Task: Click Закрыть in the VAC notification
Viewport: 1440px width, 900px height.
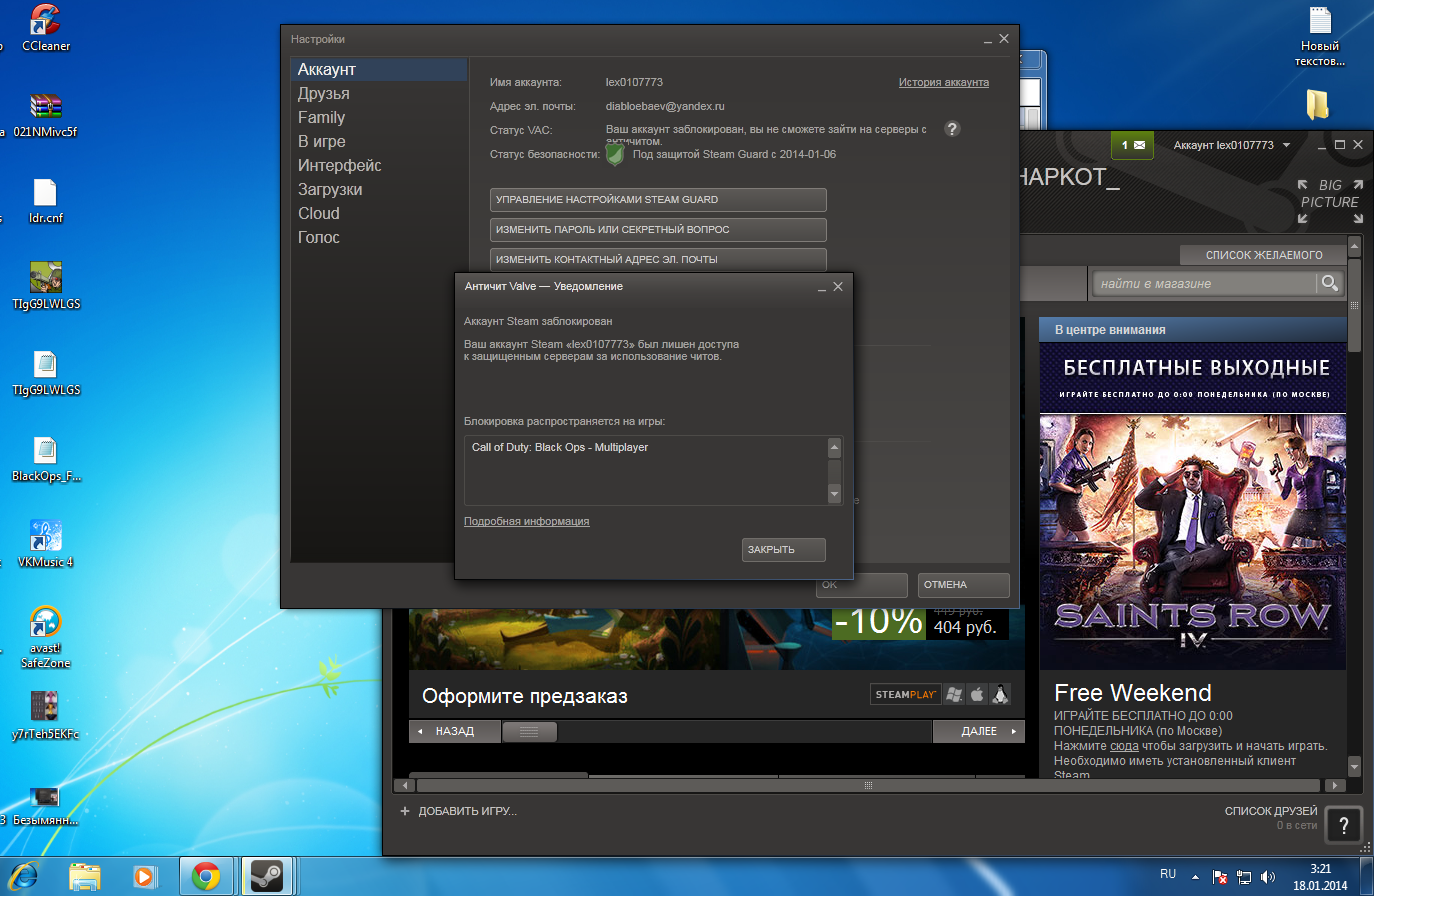Action: tap(784, 550)
